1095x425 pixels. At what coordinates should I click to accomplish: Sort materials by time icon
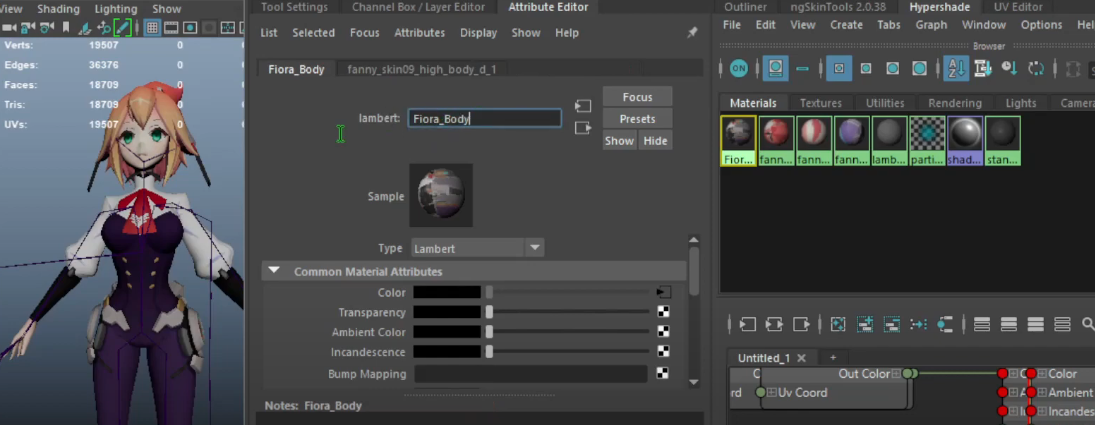pyautogui.click(x=1009, y=68)
